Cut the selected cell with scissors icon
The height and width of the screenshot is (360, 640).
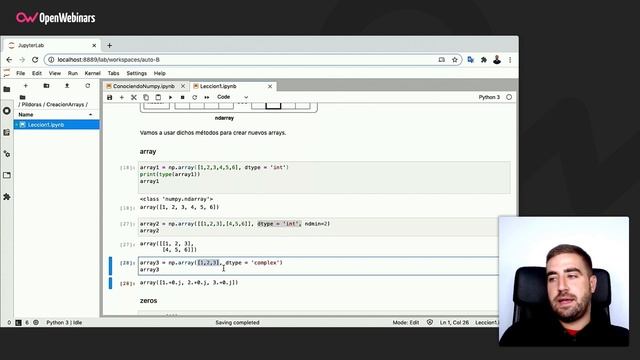coord(133,97)
